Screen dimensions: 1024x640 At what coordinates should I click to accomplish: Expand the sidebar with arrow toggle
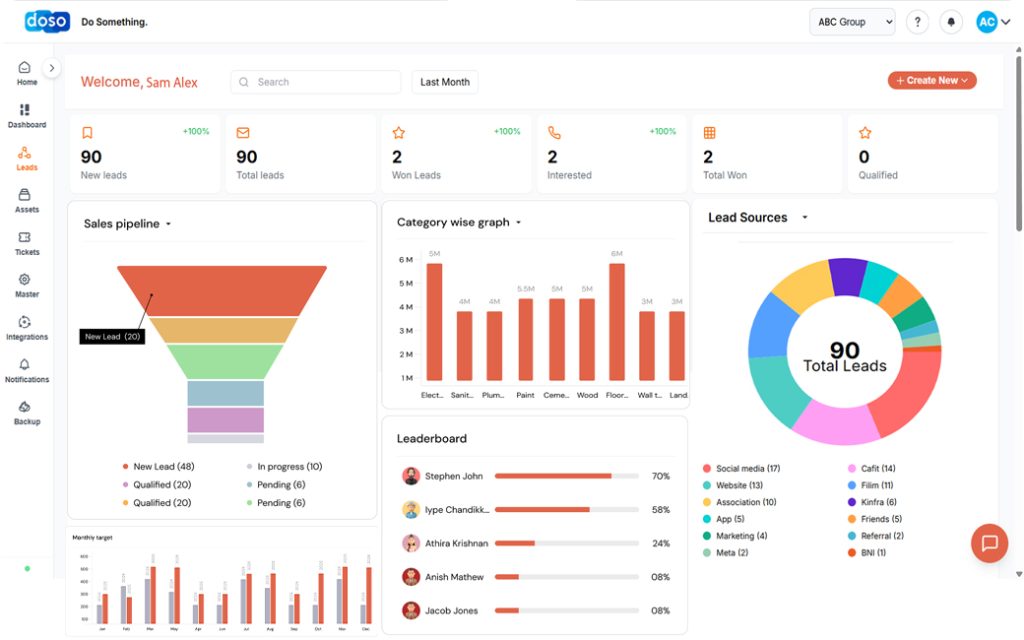point(52,68)
